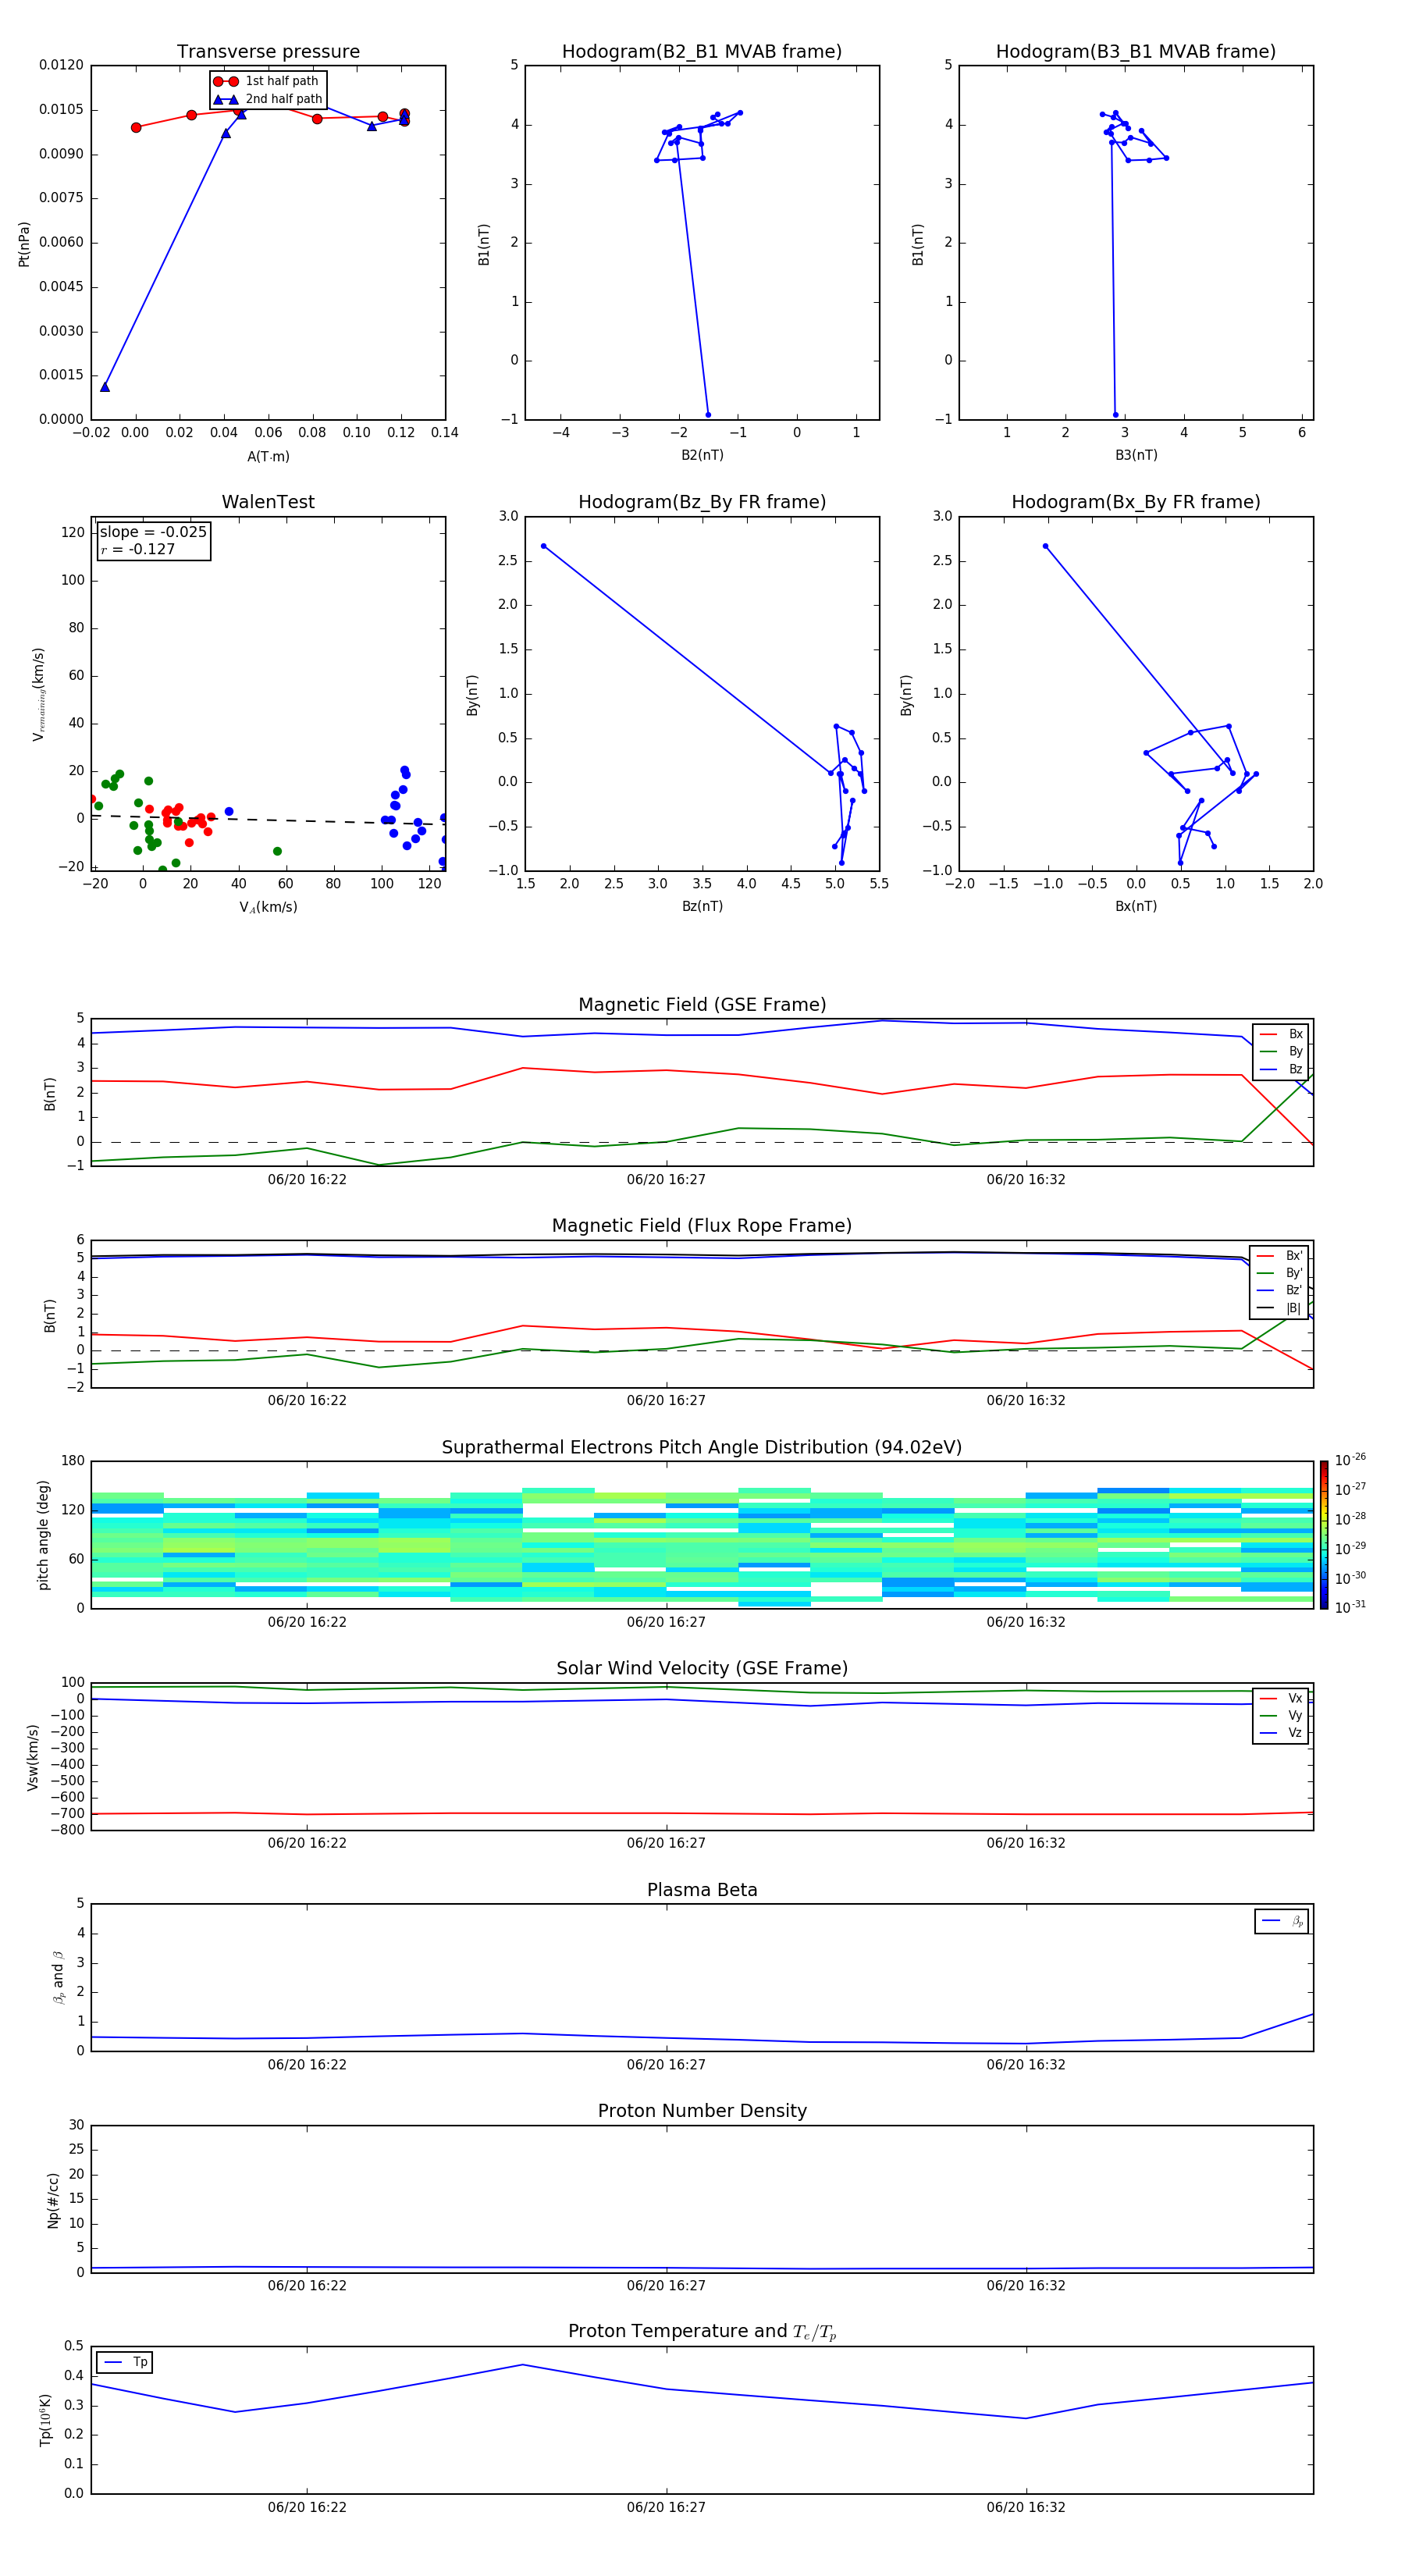Click the V_remaining(km/s) y-axis label
Viewport: 1405px width, 2576px height.
tap(39, 694)
